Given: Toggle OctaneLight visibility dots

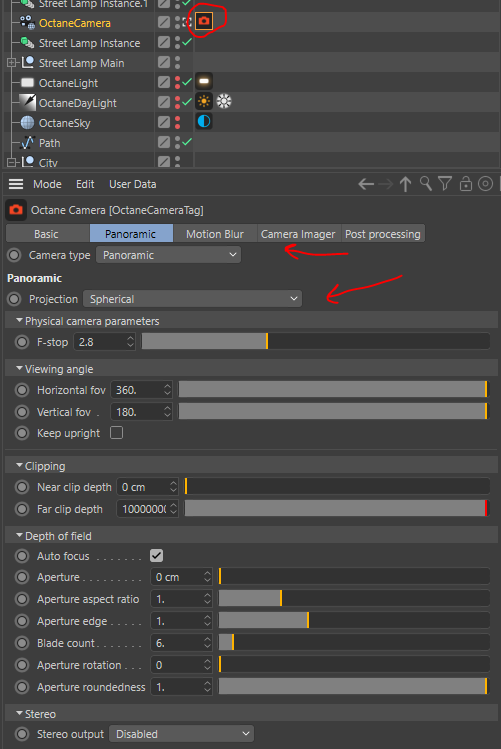Looking at the screenshot, I should pos(178,83).
